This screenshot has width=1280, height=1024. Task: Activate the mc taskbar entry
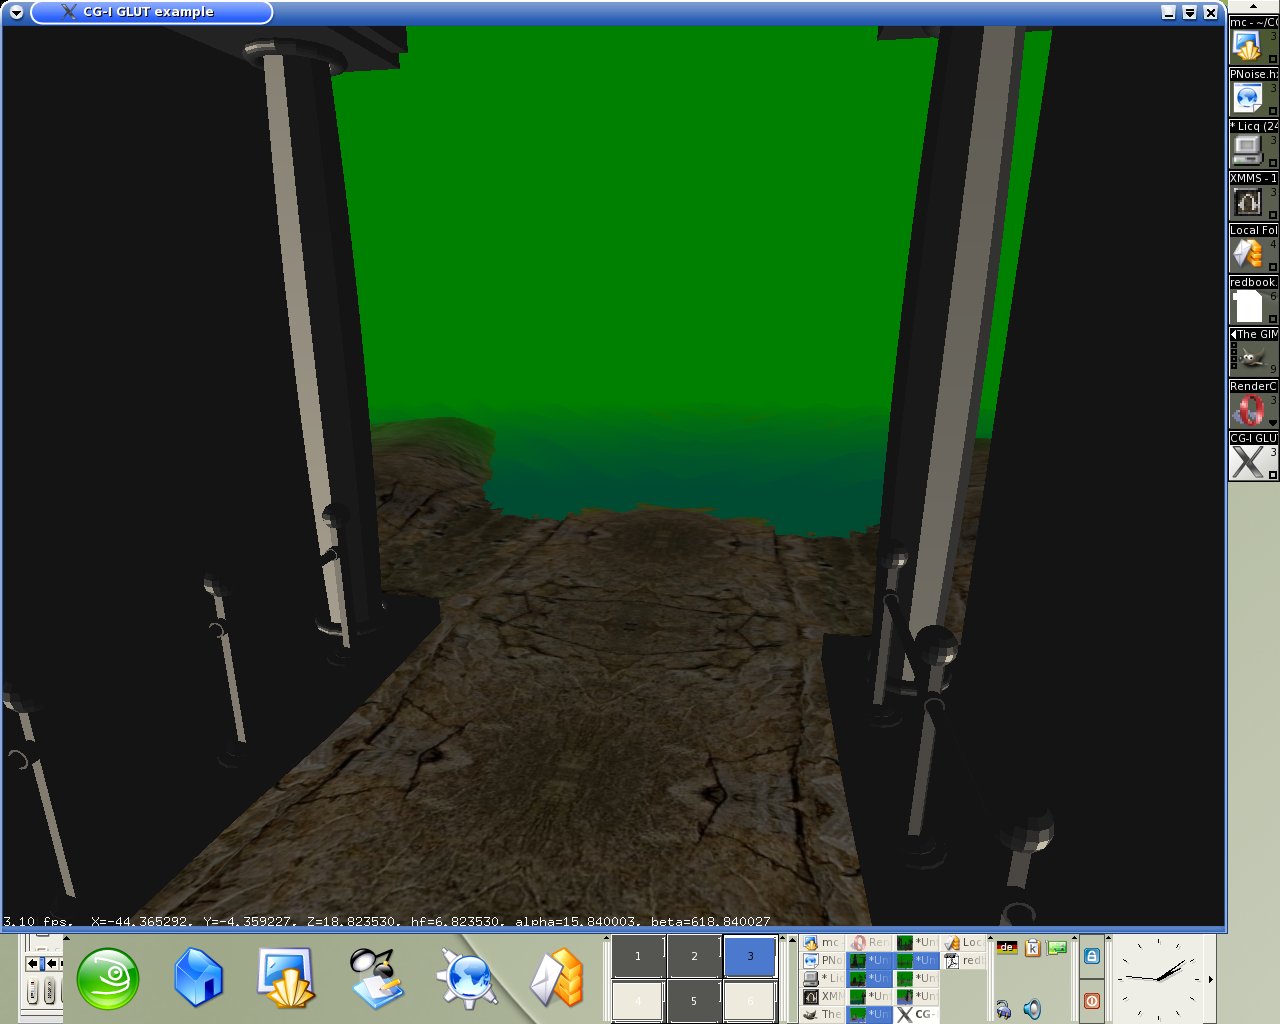[822, 943]
